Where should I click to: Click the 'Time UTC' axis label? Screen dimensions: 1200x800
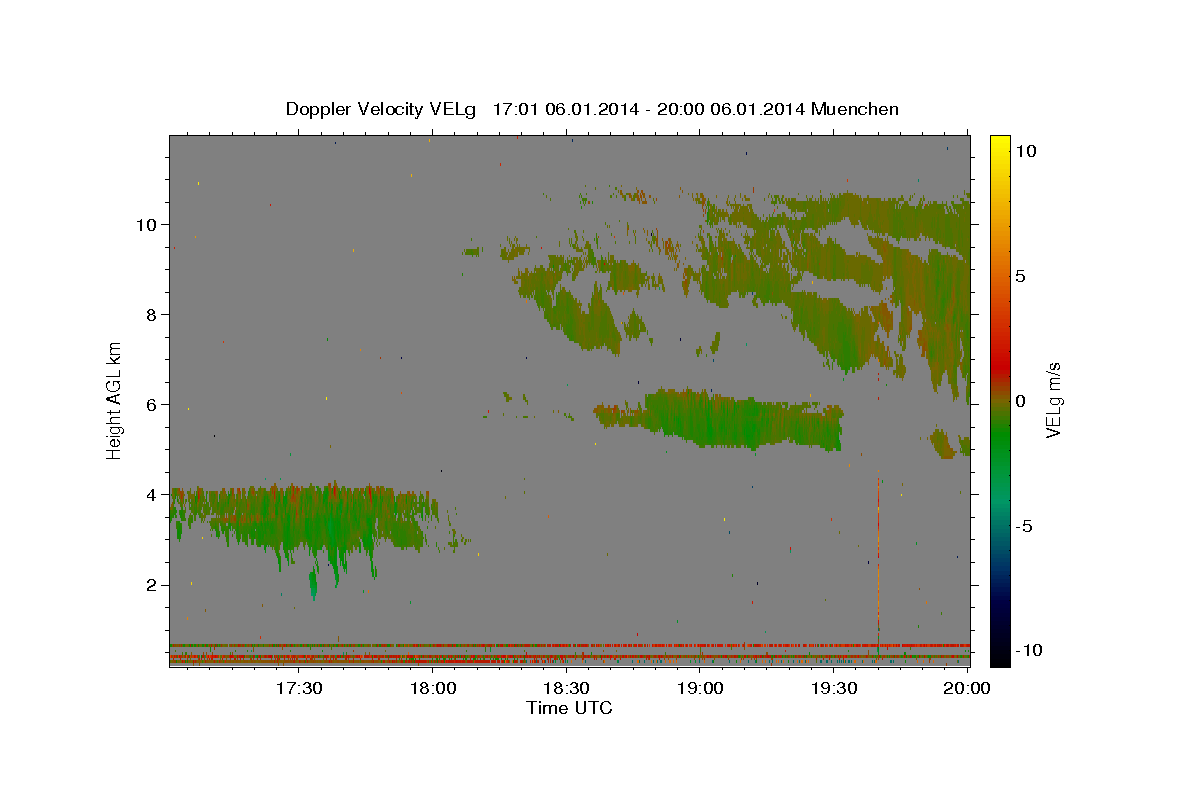tap(569, 708)
